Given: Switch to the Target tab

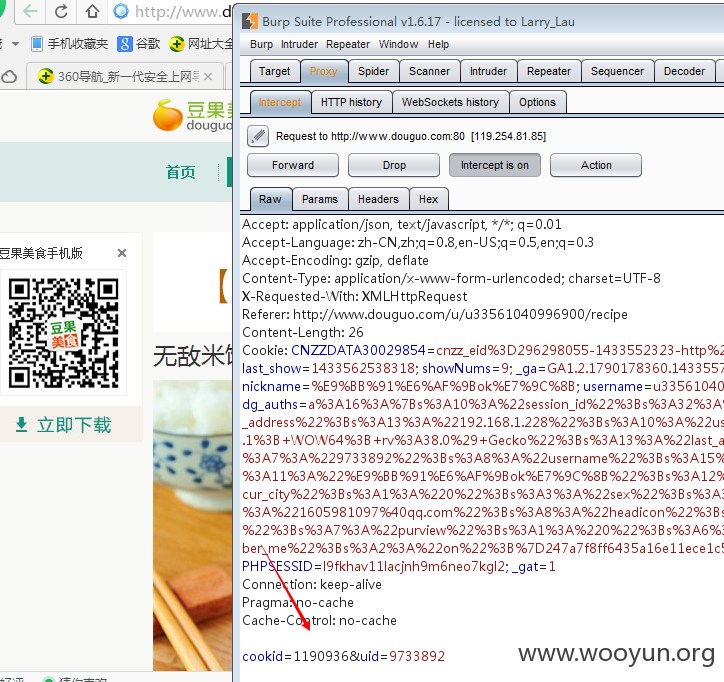Looking at the screenshot, I should point(274,71).
